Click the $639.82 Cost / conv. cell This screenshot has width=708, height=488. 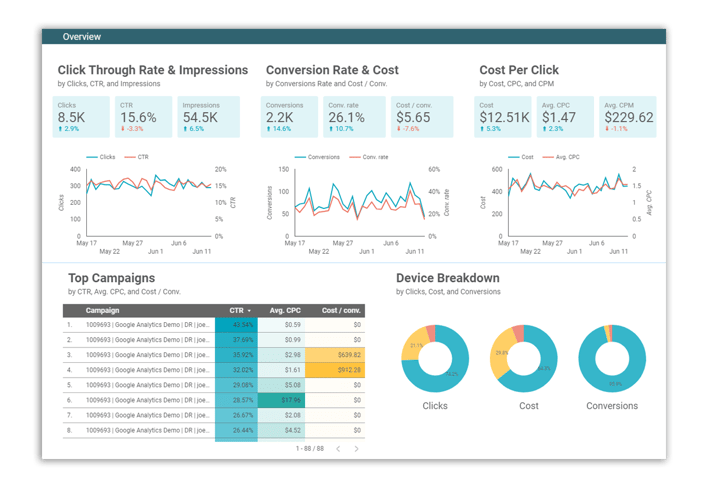335,355
